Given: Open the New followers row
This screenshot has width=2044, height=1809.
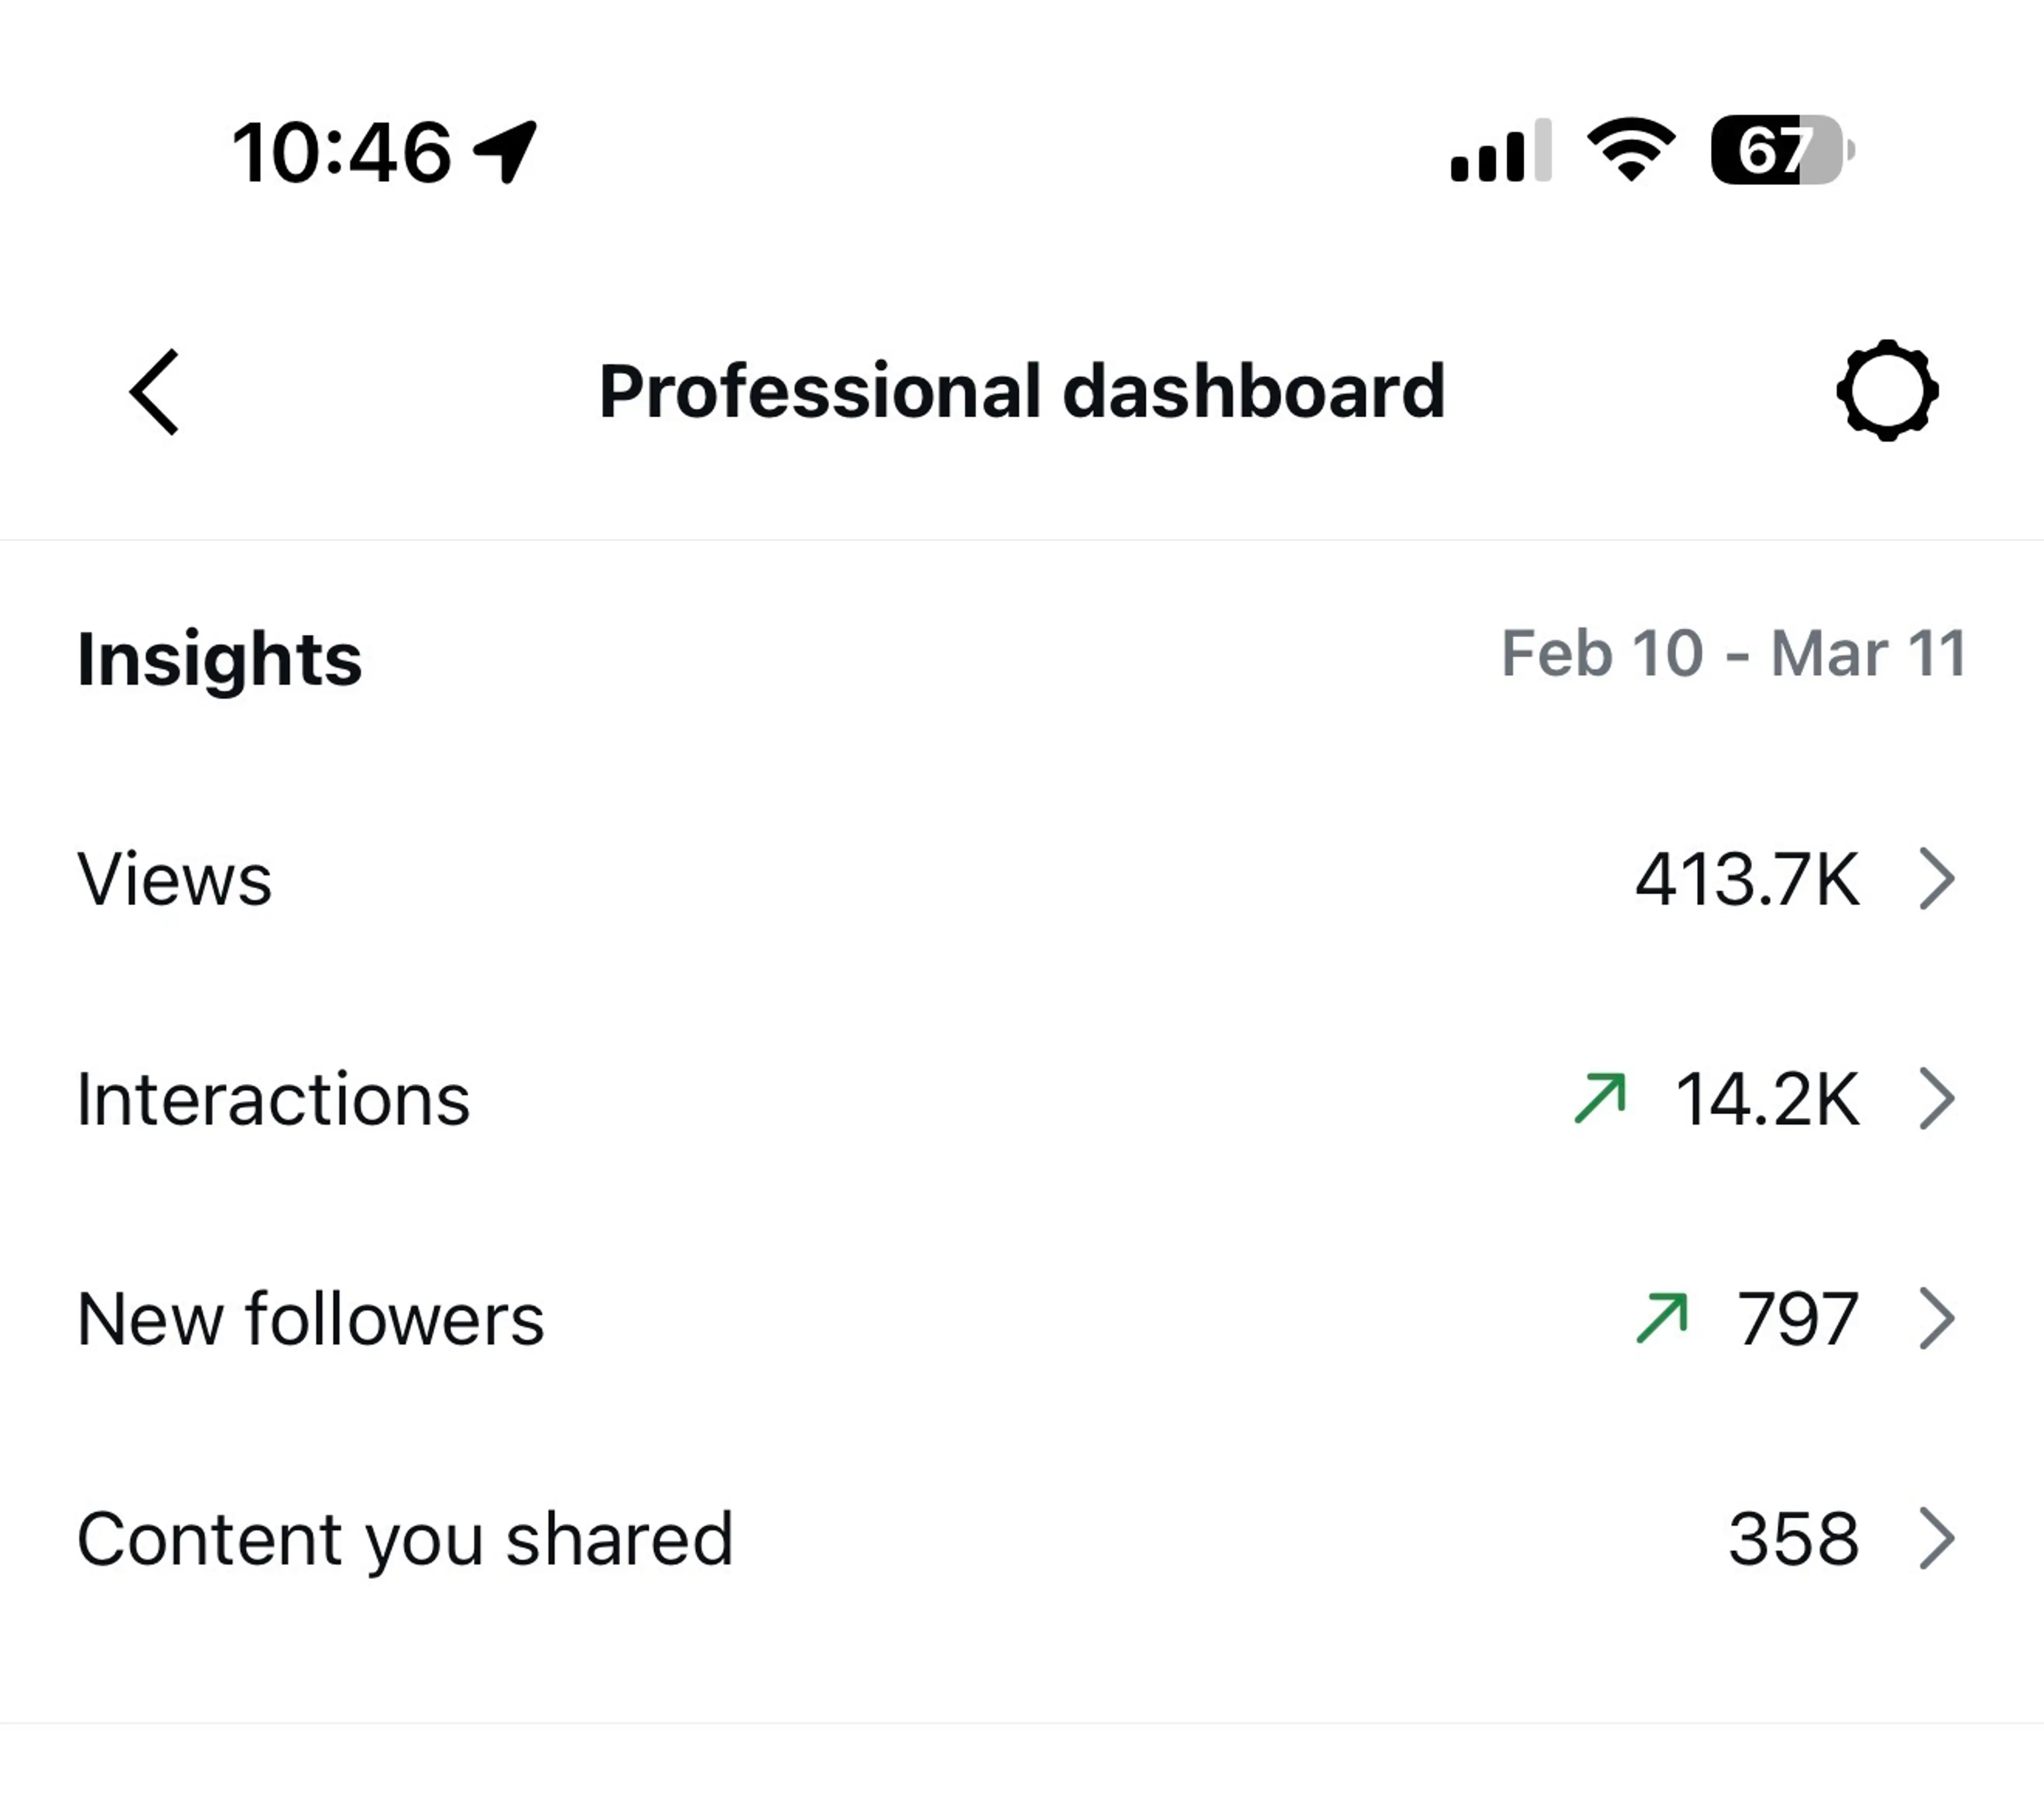Looking at the screenshot, I should click(x=1022, y=1319).
